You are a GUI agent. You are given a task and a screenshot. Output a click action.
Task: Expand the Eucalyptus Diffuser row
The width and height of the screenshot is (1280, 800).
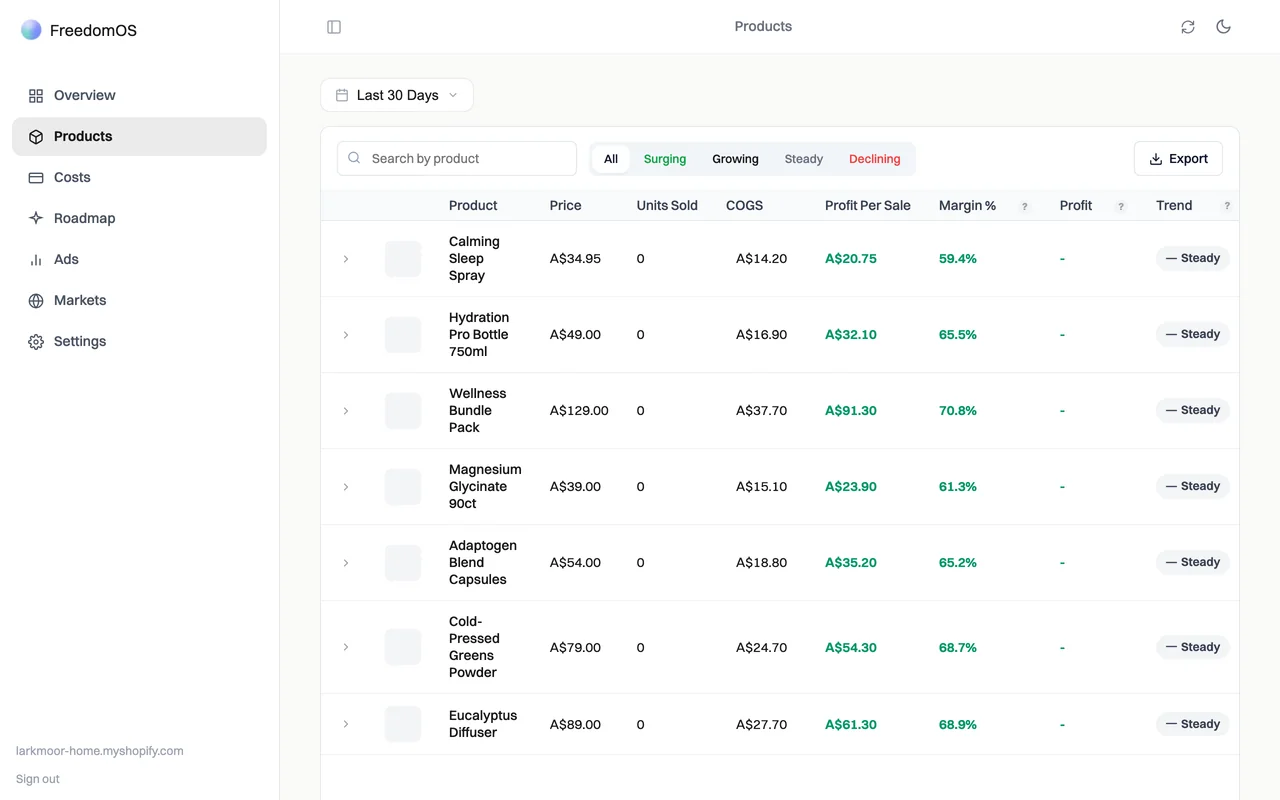[x=346, y=724]
